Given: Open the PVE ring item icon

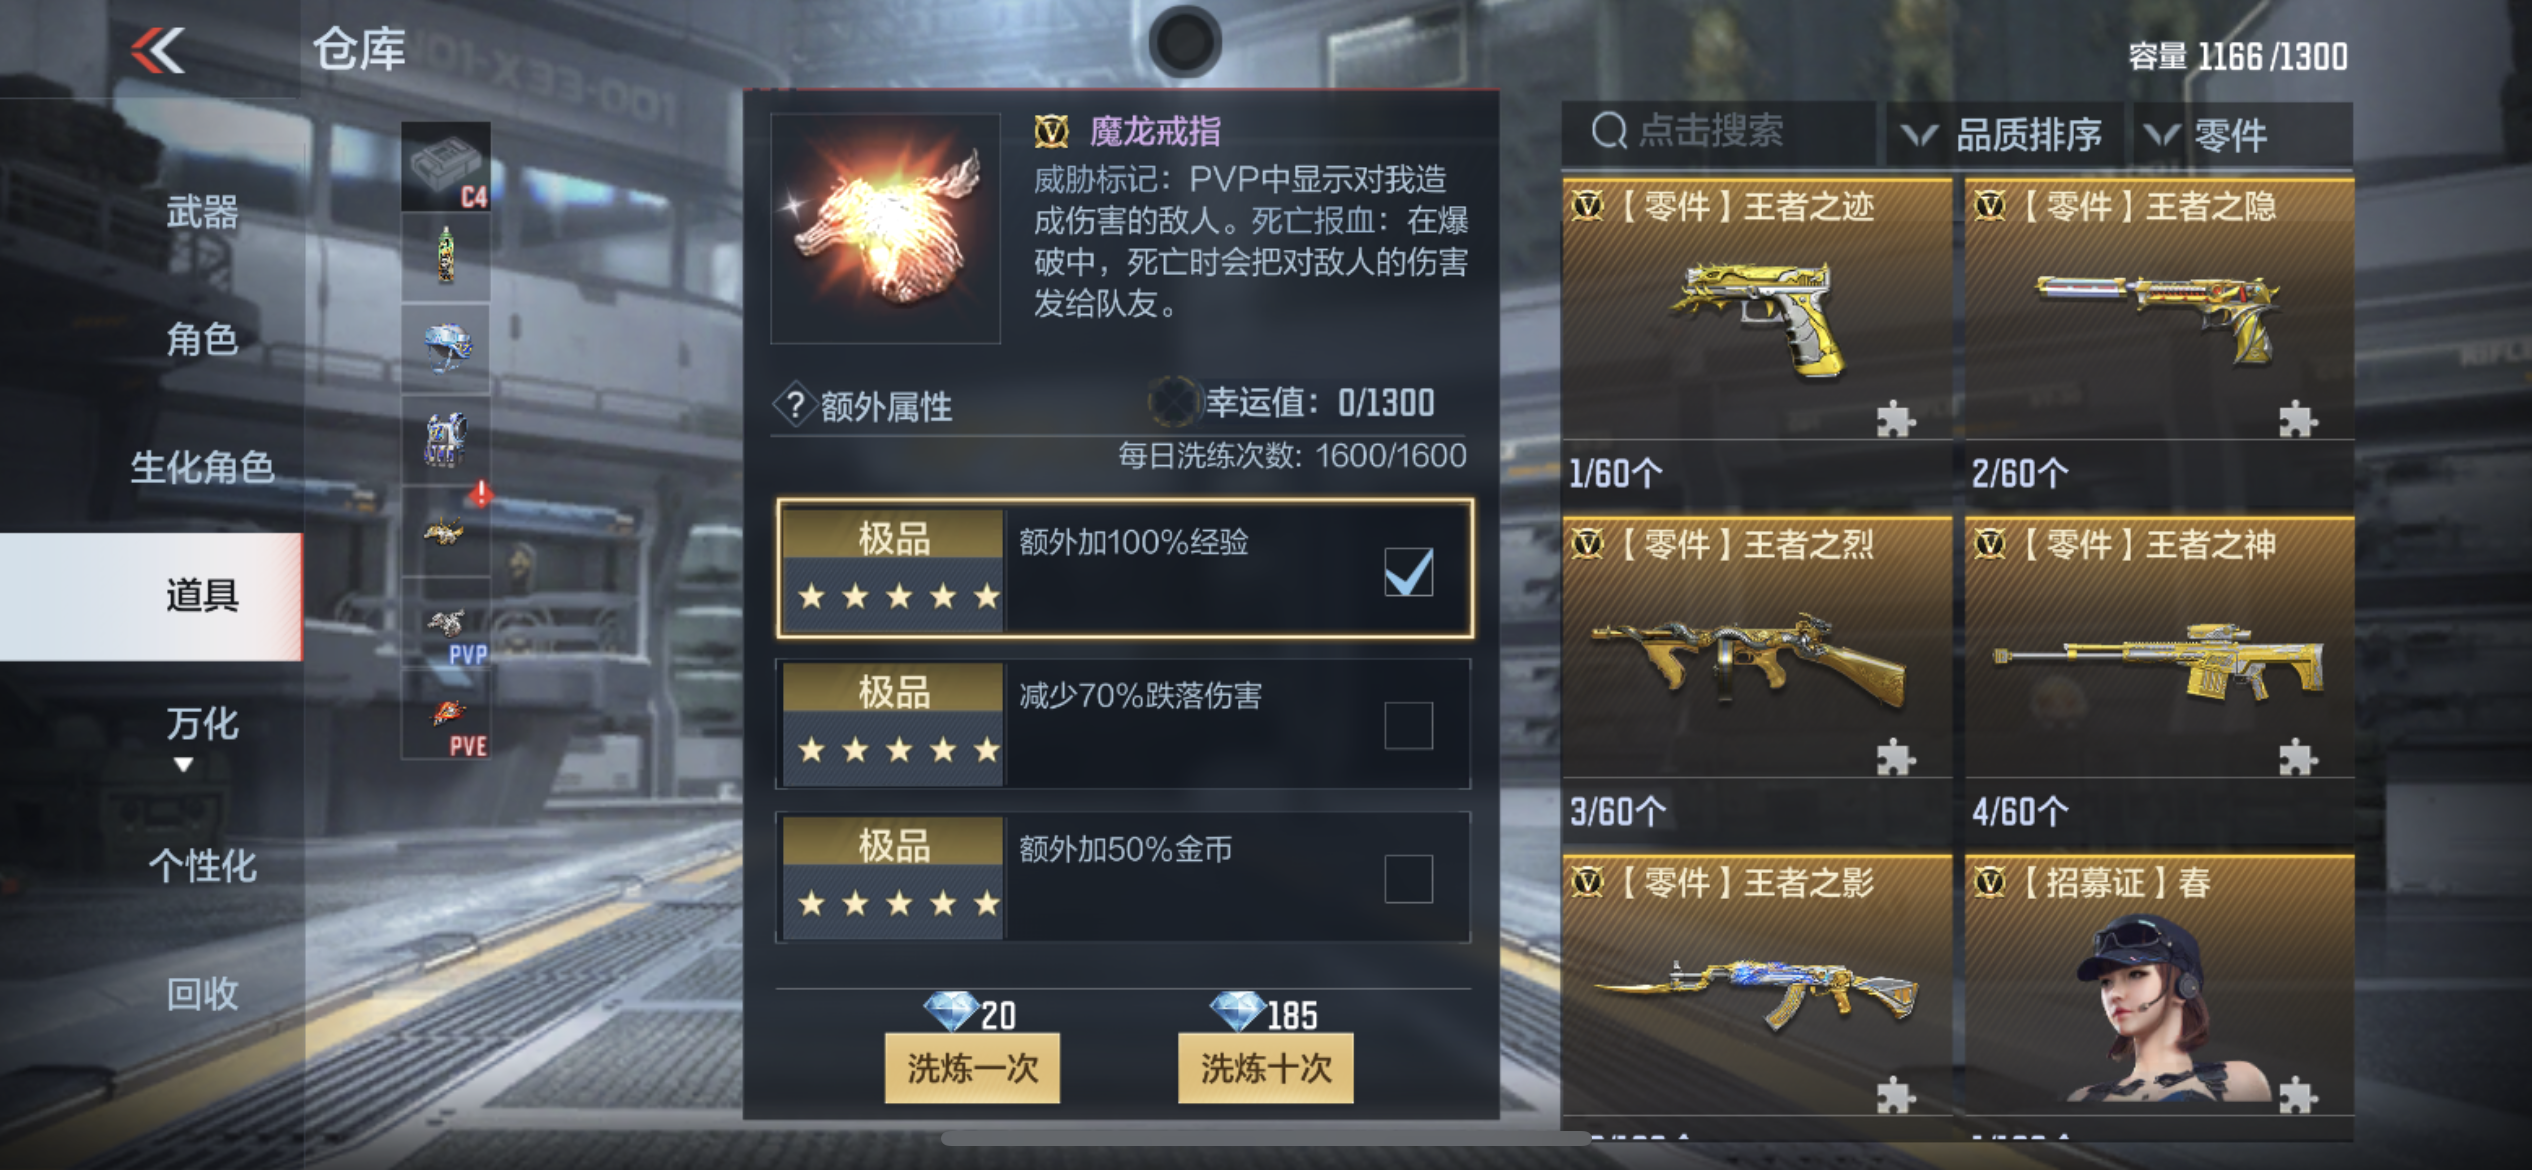Looking at the screenshot, I should point(446,714).
